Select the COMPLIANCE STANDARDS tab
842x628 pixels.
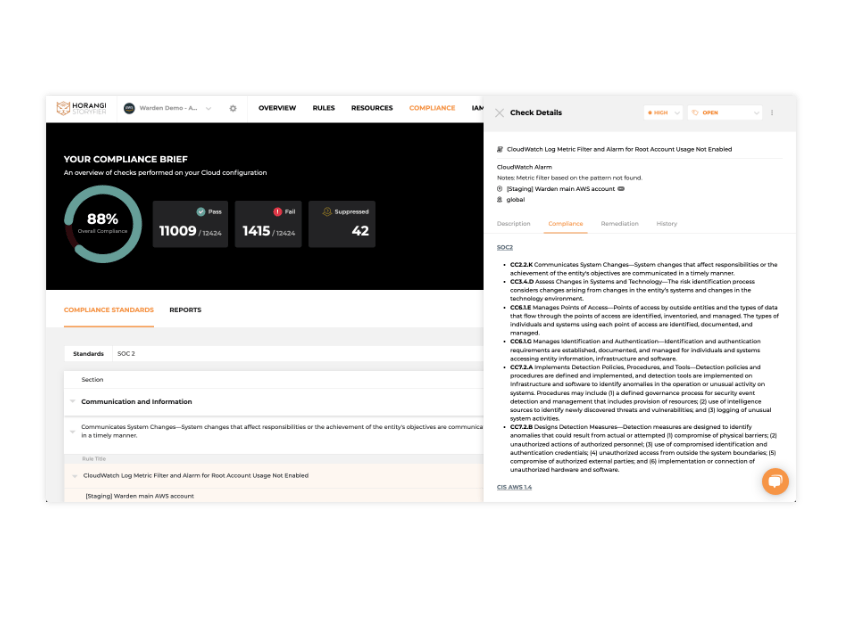pyautogui.click(x=109, y=310)
